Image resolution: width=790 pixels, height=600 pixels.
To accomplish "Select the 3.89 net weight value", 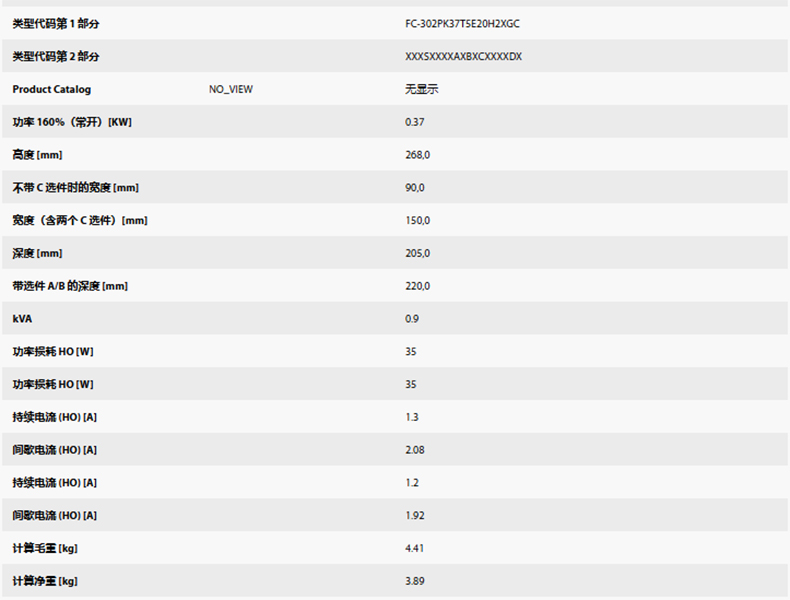I will click(415, 581).
